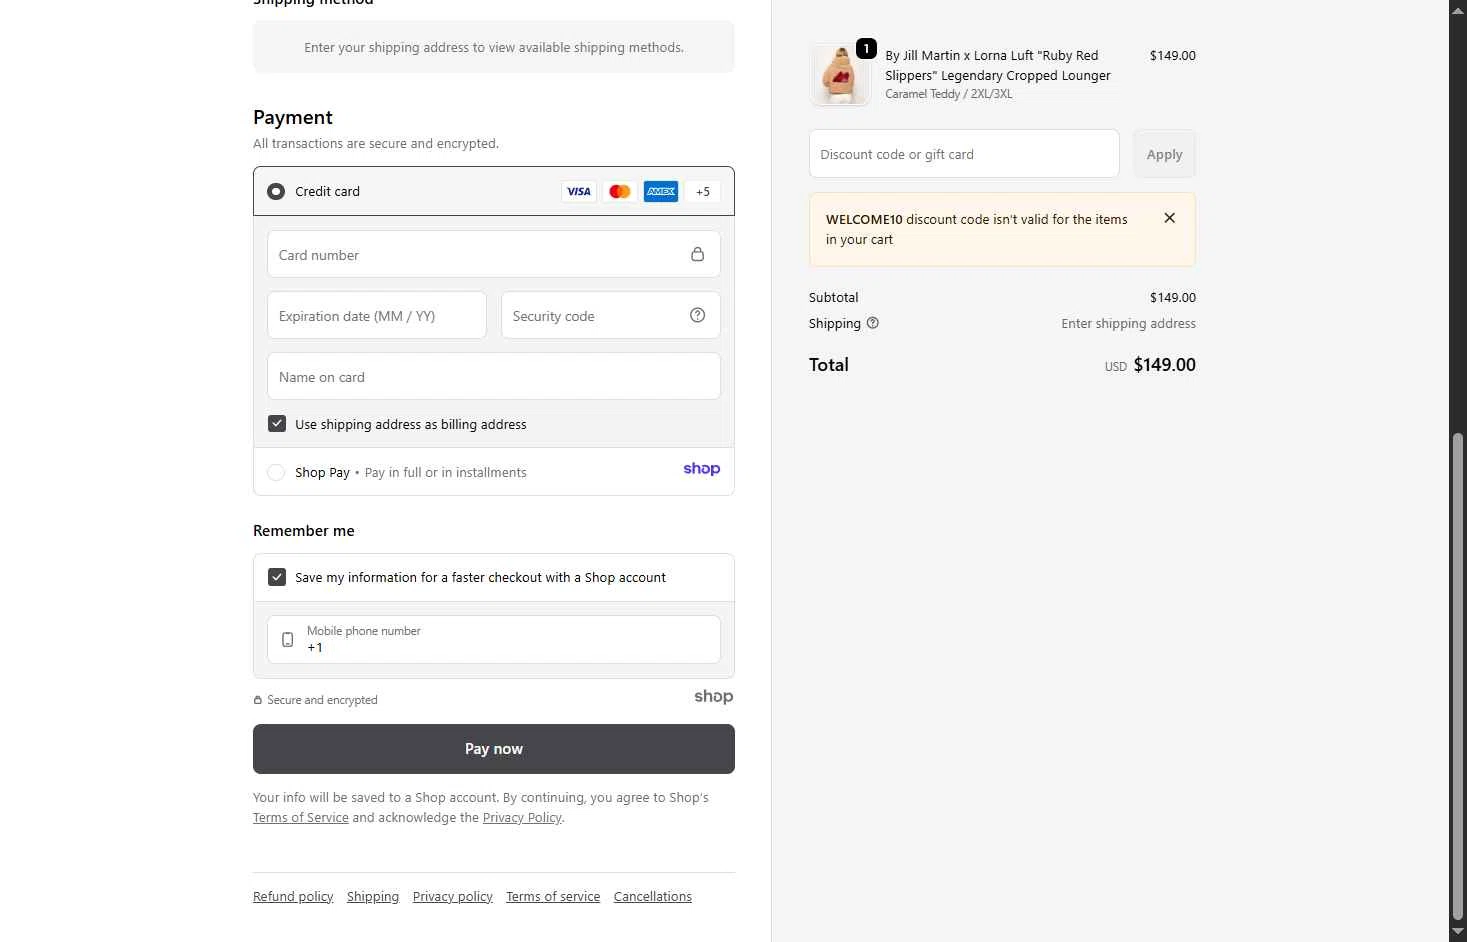Click the Remember me heading

[304, 531]
